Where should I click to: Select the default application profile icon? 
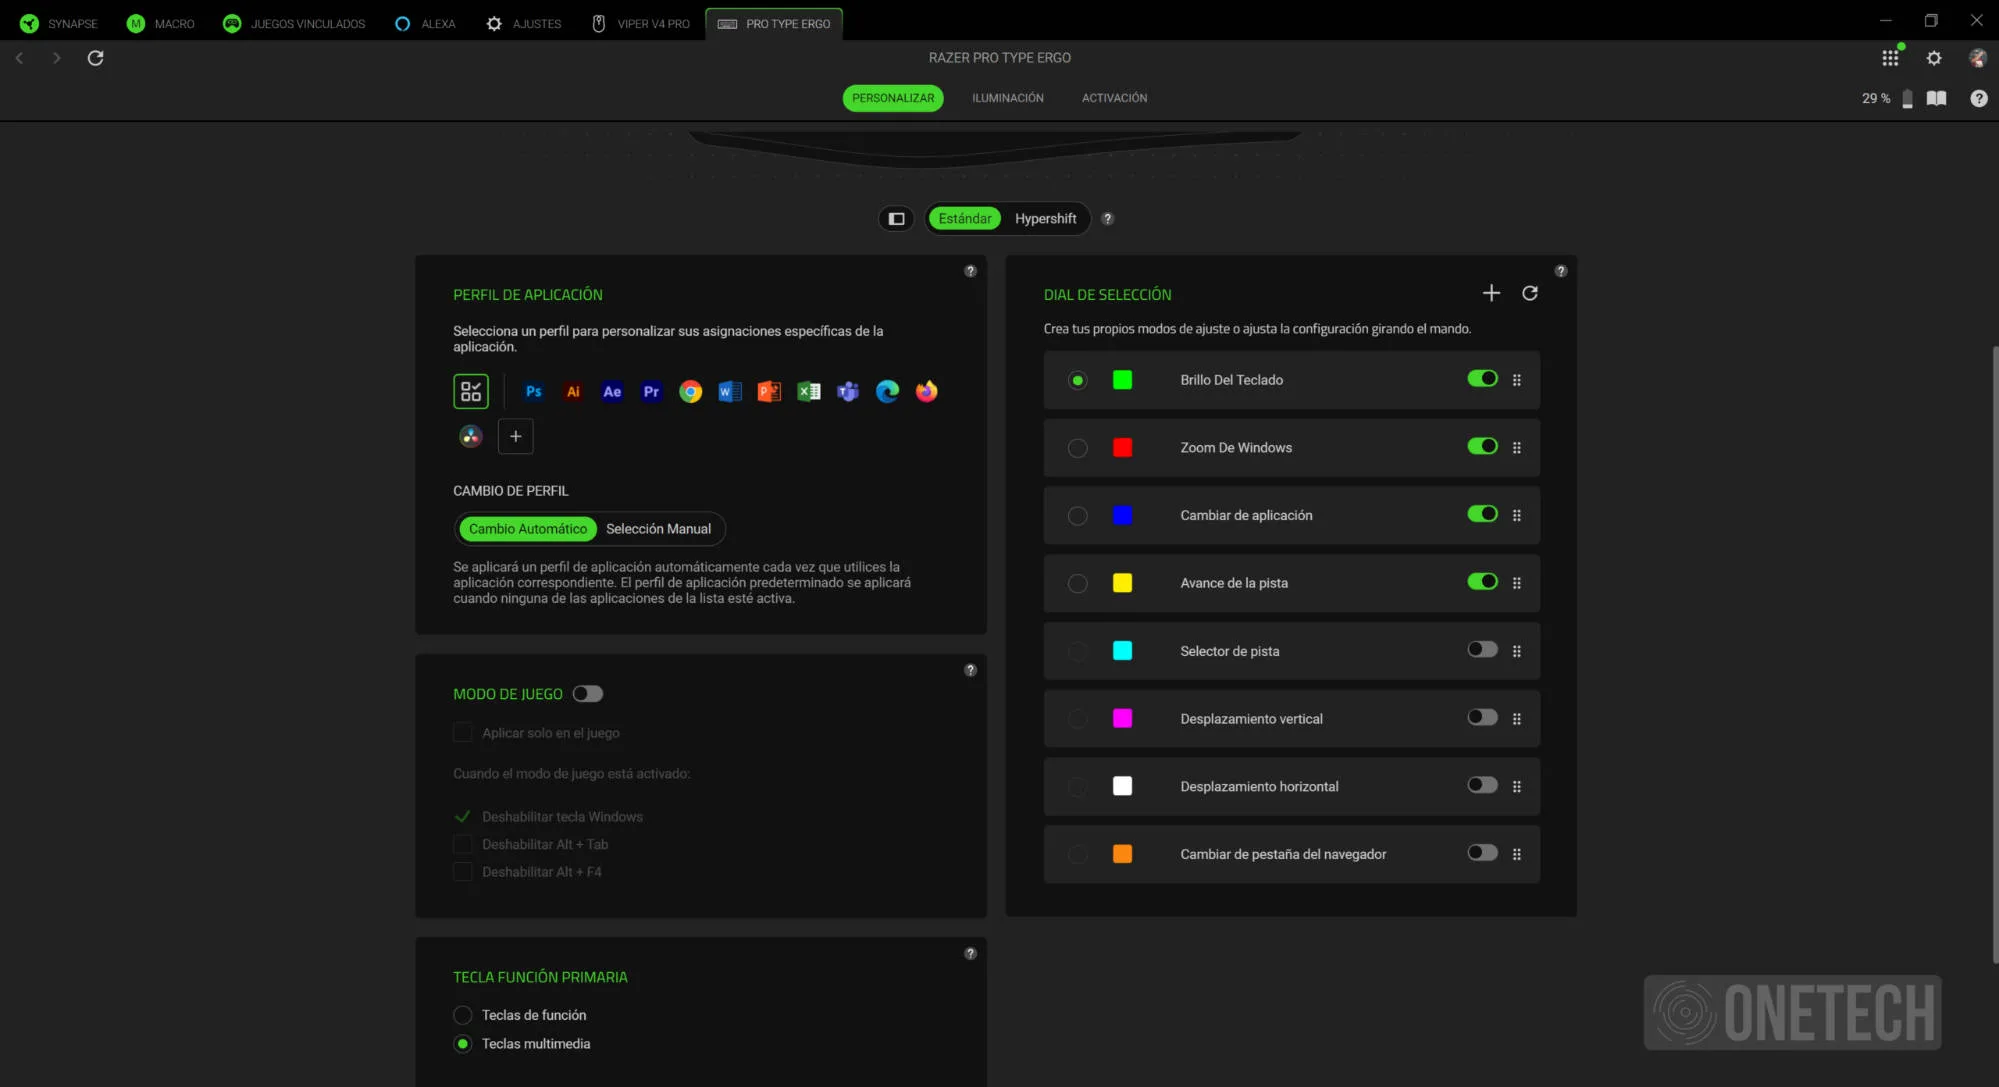(x=471, y=392)
